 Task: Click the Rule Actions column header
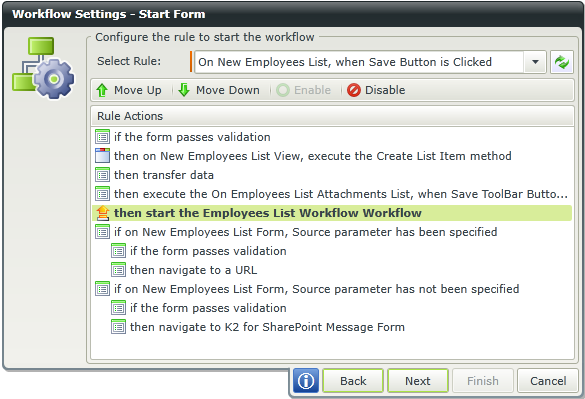332,116
